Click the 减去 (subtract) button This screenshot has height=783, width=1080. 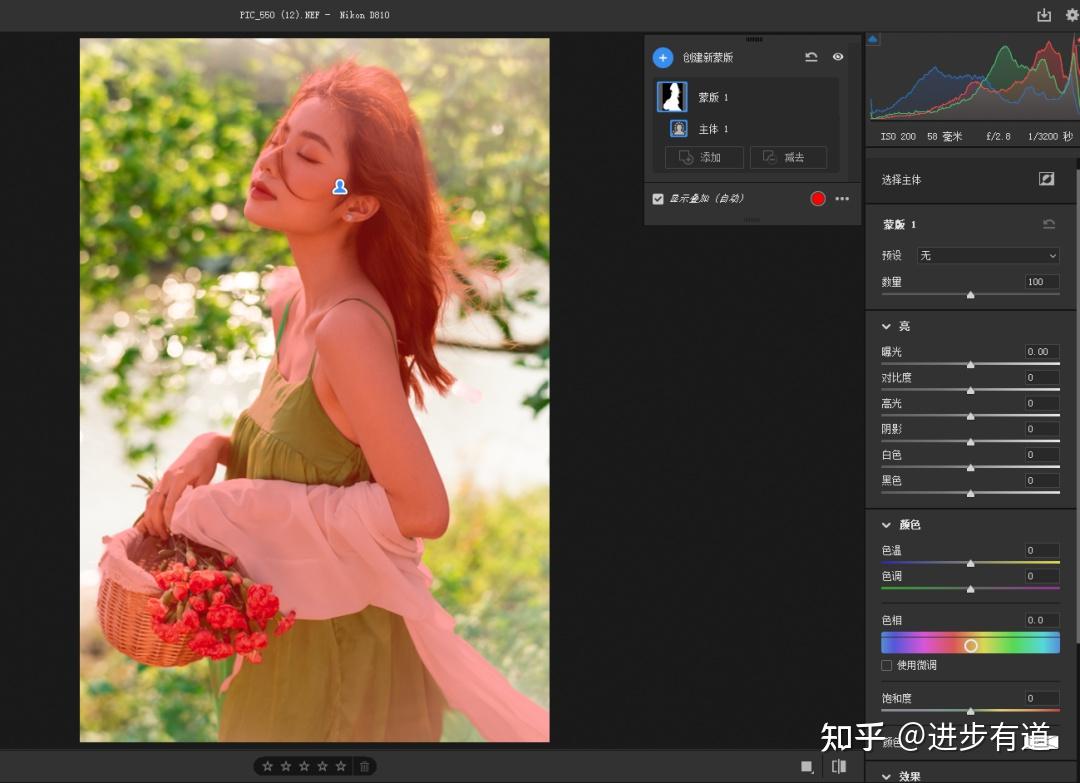coord(788,158)
